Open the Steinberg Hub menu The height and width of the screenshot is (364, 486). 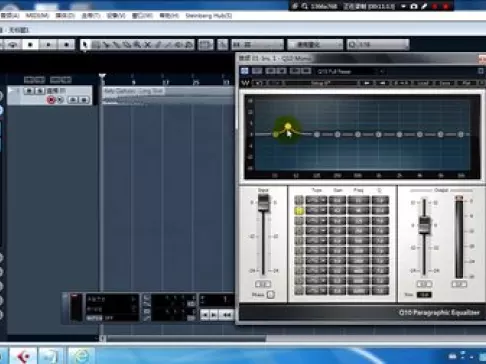209,15
